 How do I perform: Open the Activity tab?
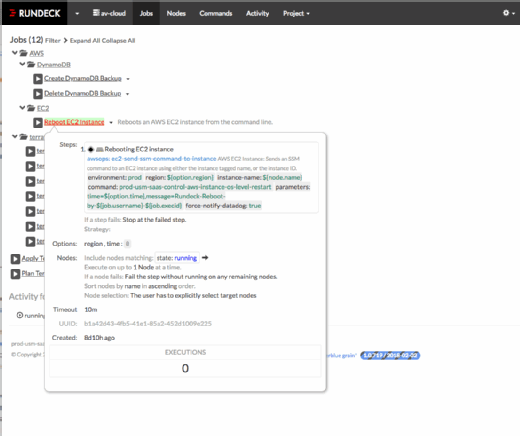pyautogui.click(x=257, y=13)
